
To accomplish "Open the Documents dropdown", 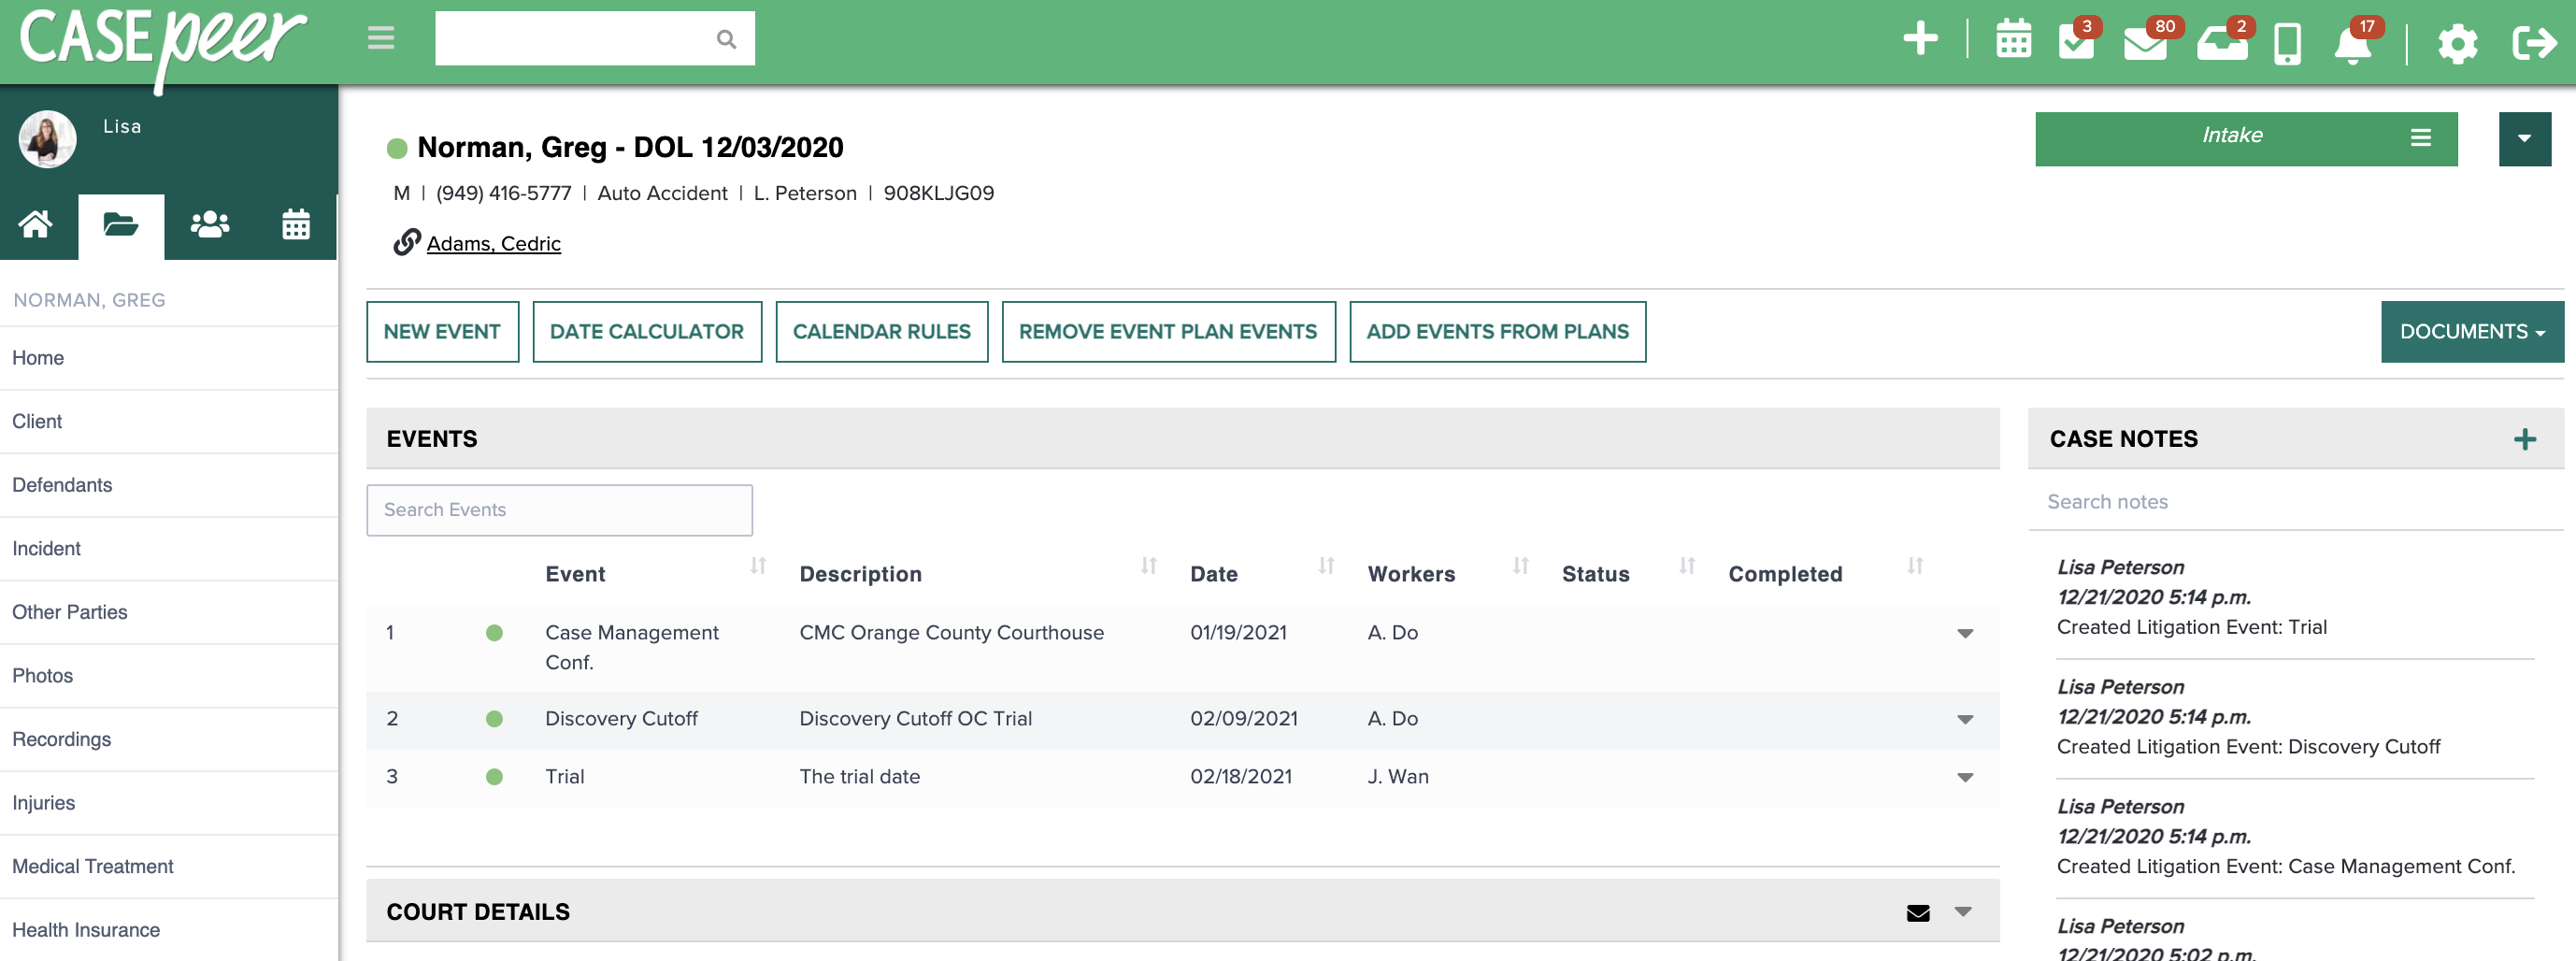I will point(2470,331).
